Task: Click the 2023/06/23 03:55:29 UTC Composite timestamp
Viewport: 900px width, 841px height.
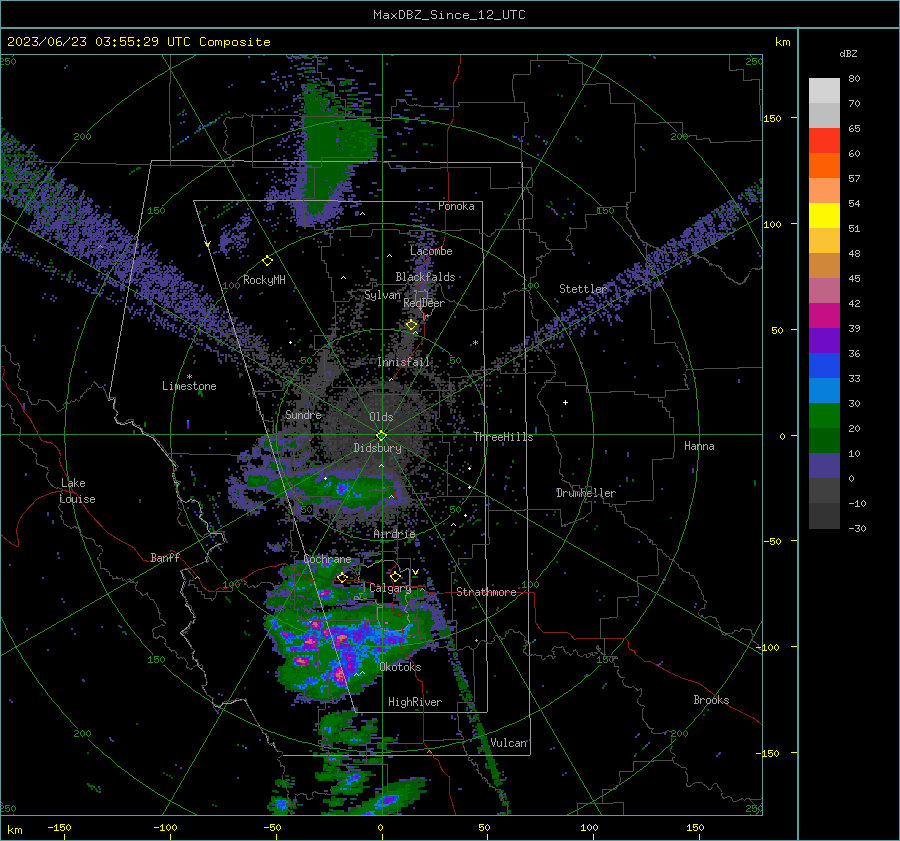Action: pos(138,42)
